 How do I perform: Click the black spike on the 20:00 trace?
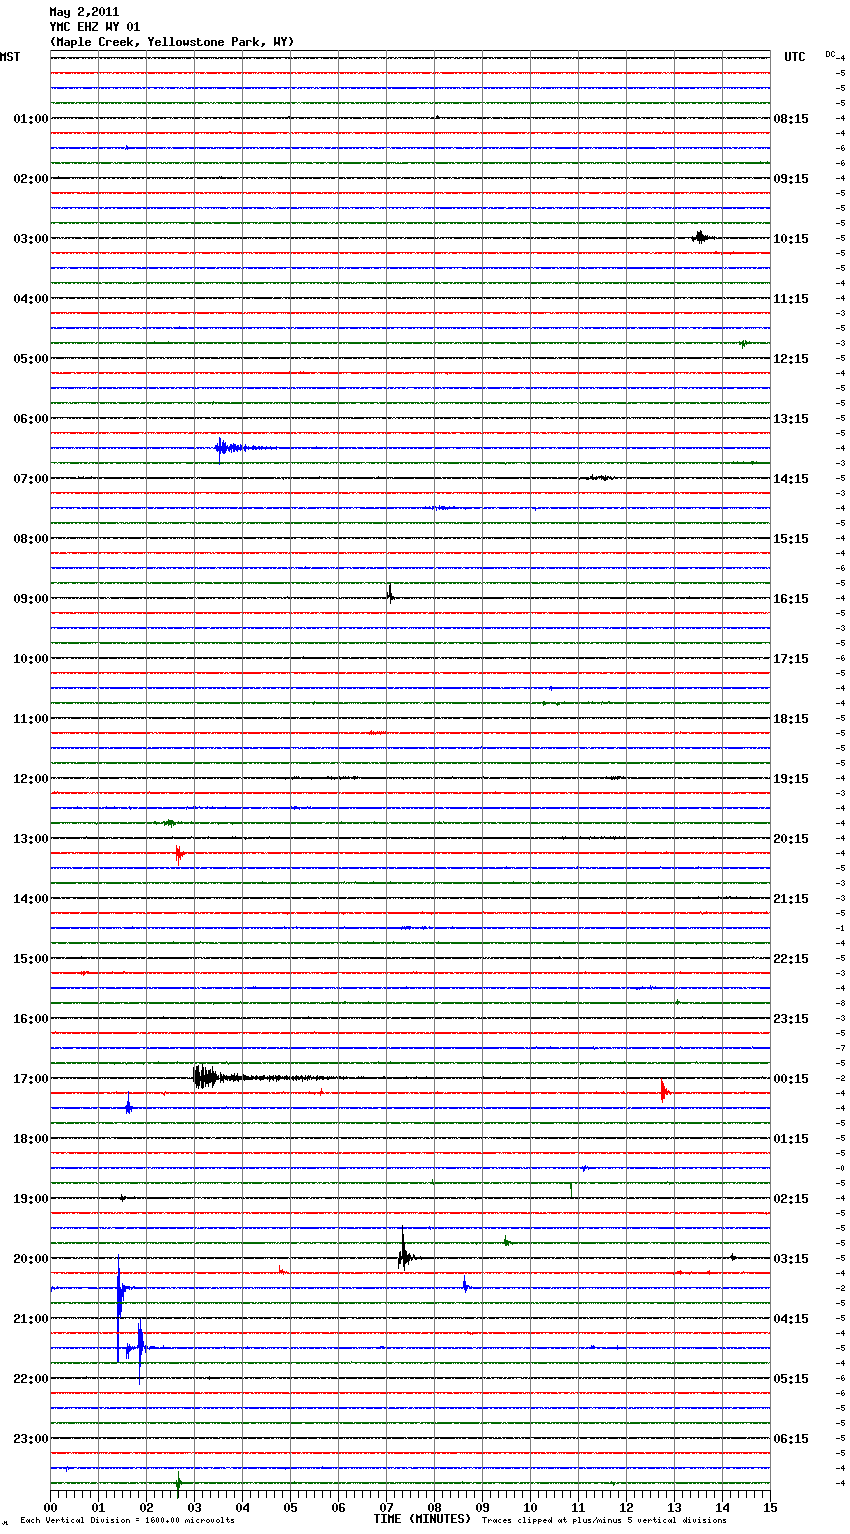coord(403,1256)
